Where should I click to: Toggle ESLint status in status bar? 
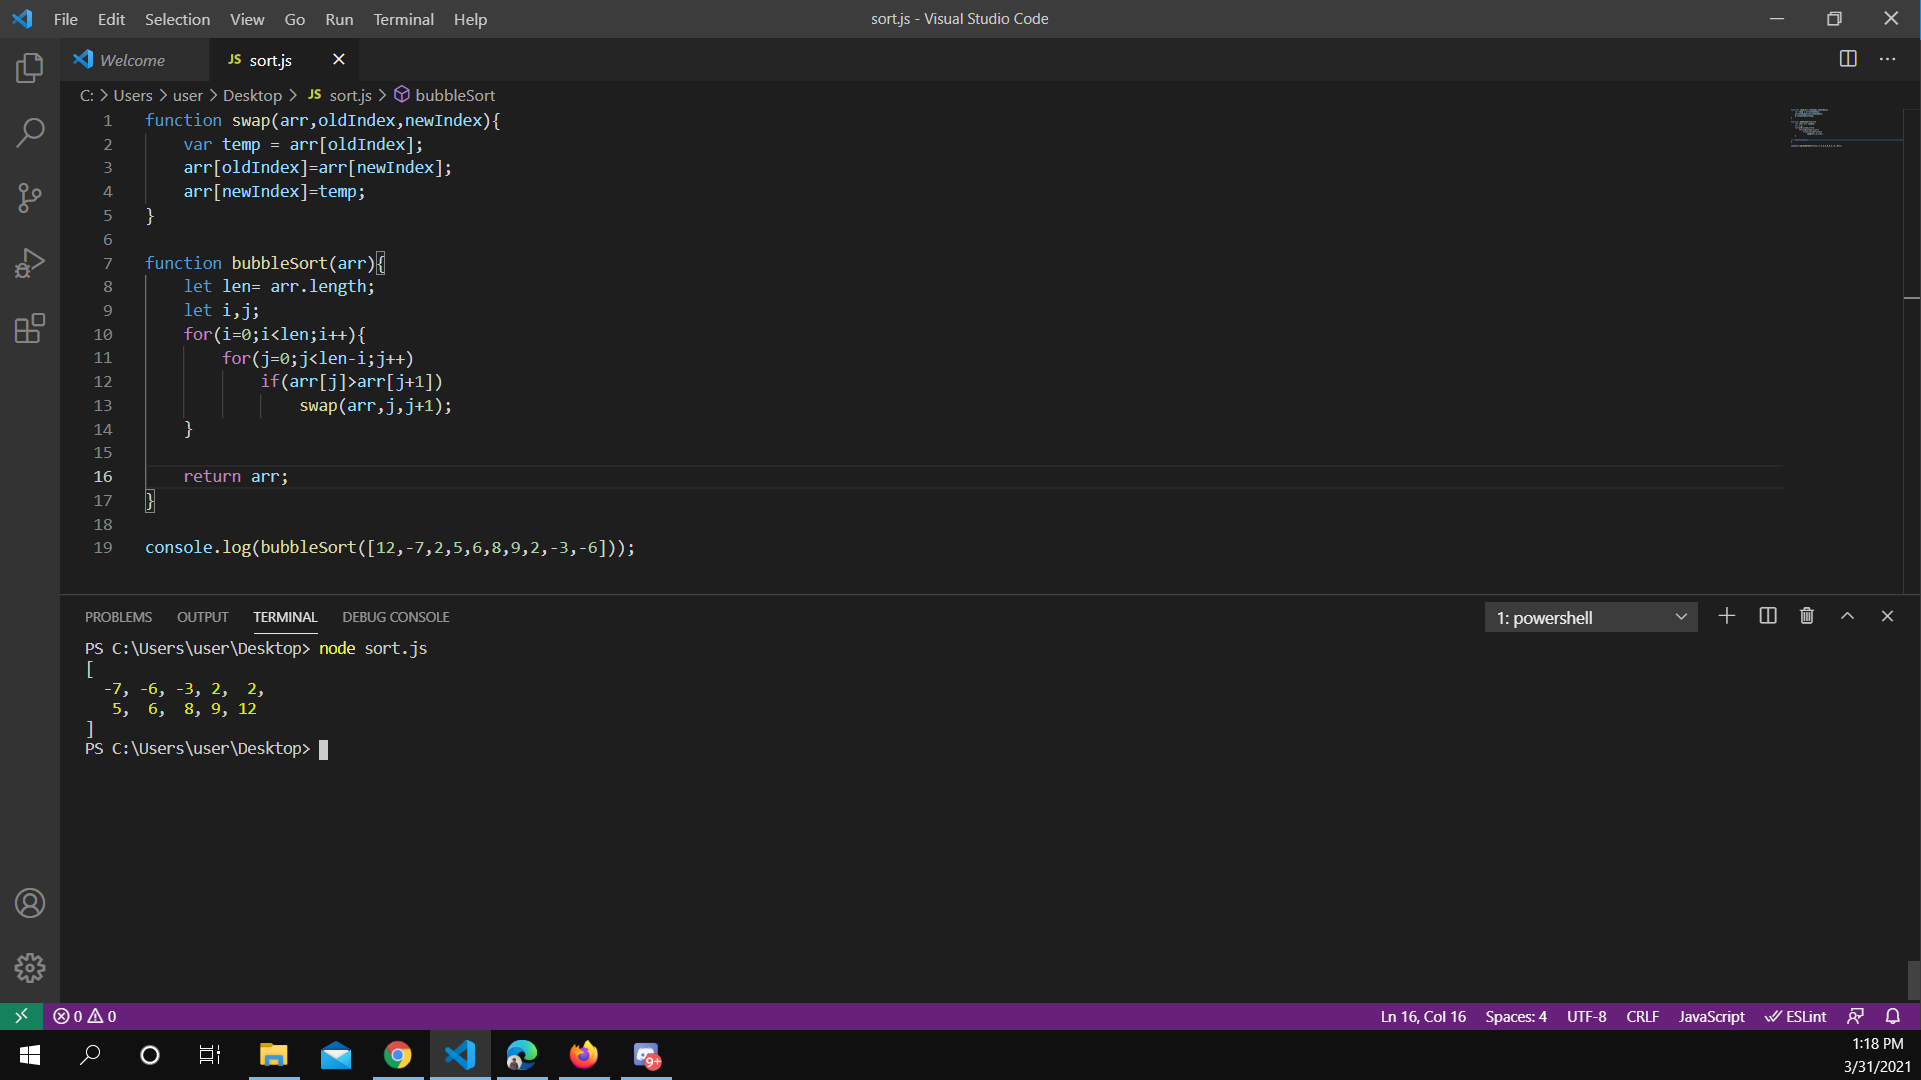click(x=1796, y=1016)
